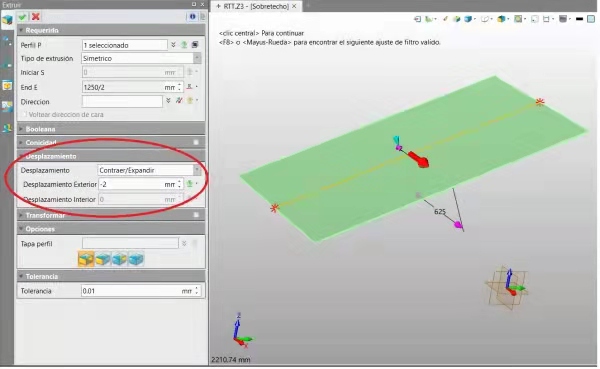Cancel extrusion with red X icon
The image size is (600, 369).
[36, 17]
